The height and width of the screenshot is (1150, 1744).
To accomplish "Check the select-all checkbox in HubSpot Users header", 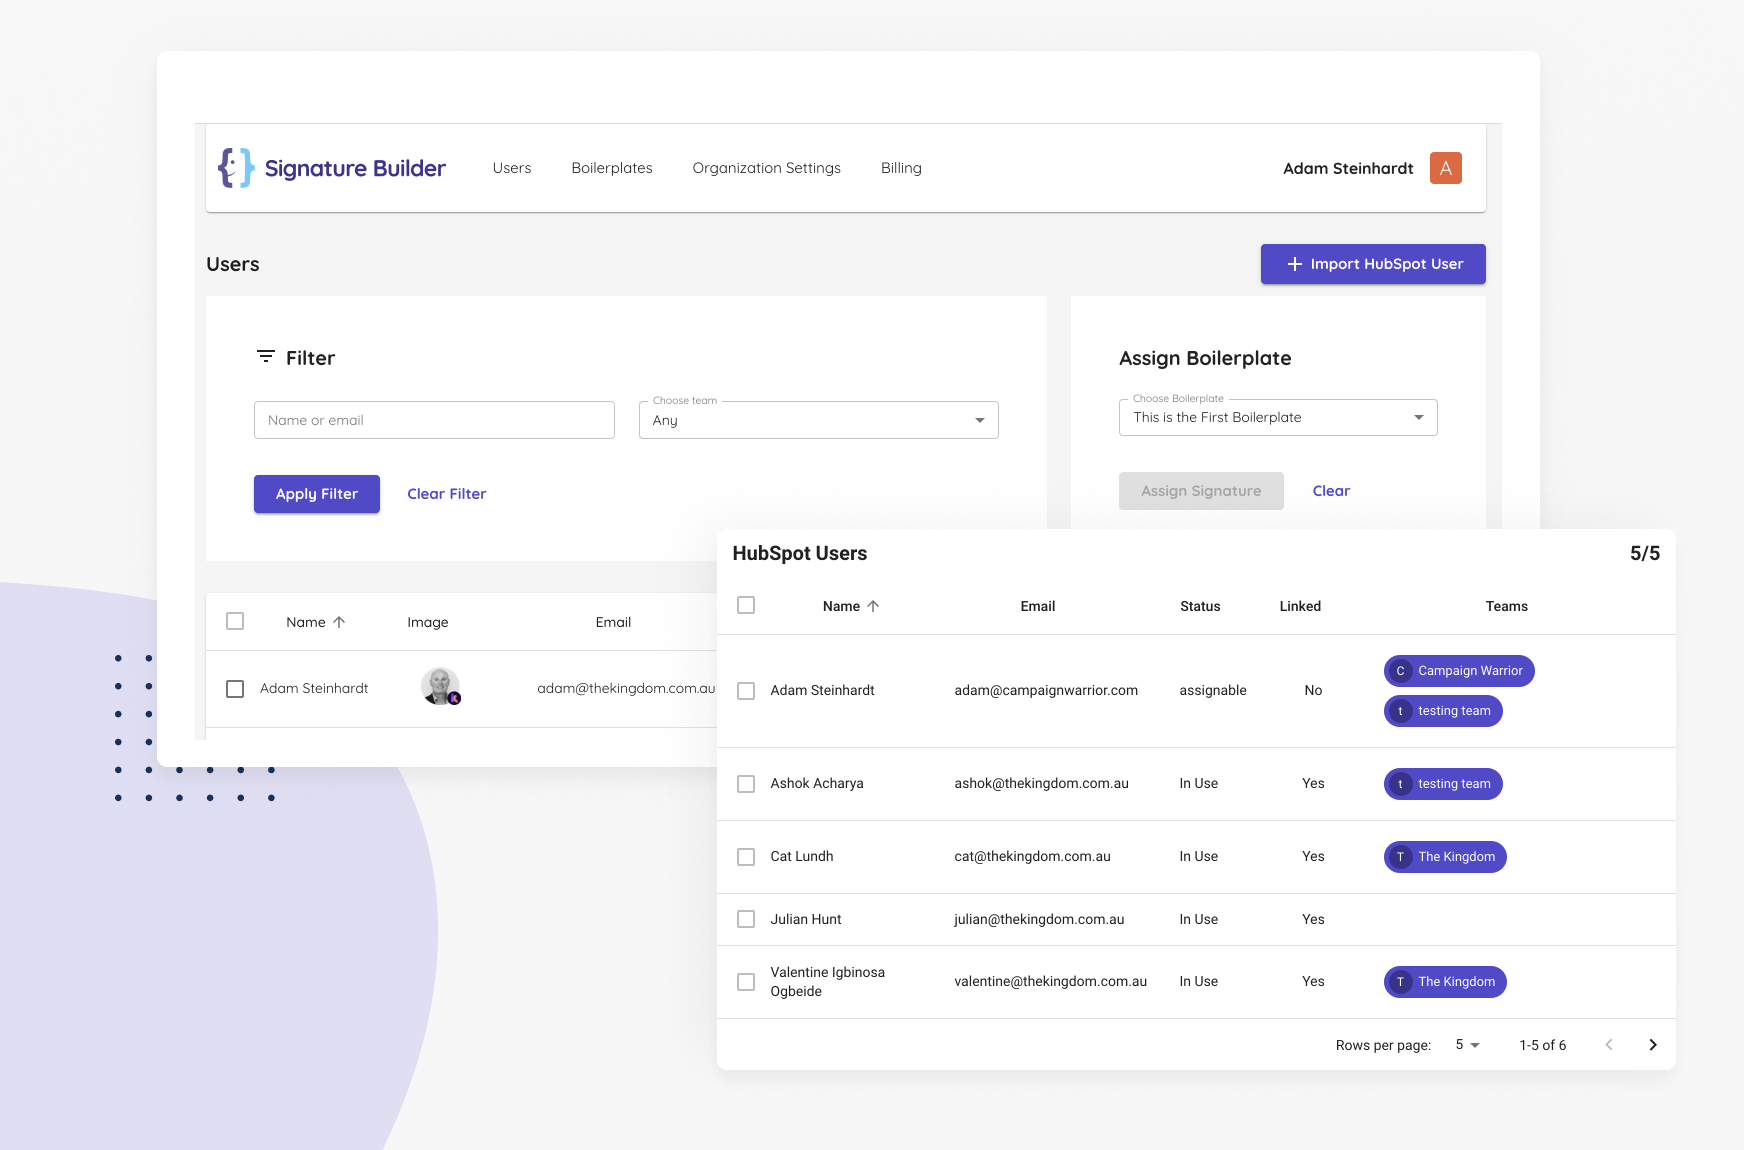I will (x=746, y=606).
